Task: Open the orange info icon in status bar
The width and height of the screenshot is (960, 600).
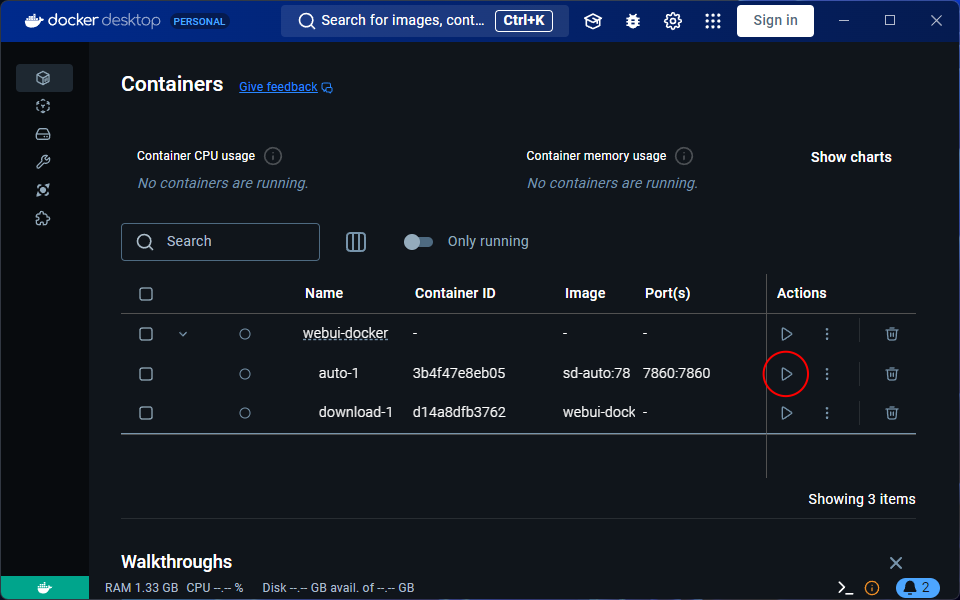Action: (872, 588)
